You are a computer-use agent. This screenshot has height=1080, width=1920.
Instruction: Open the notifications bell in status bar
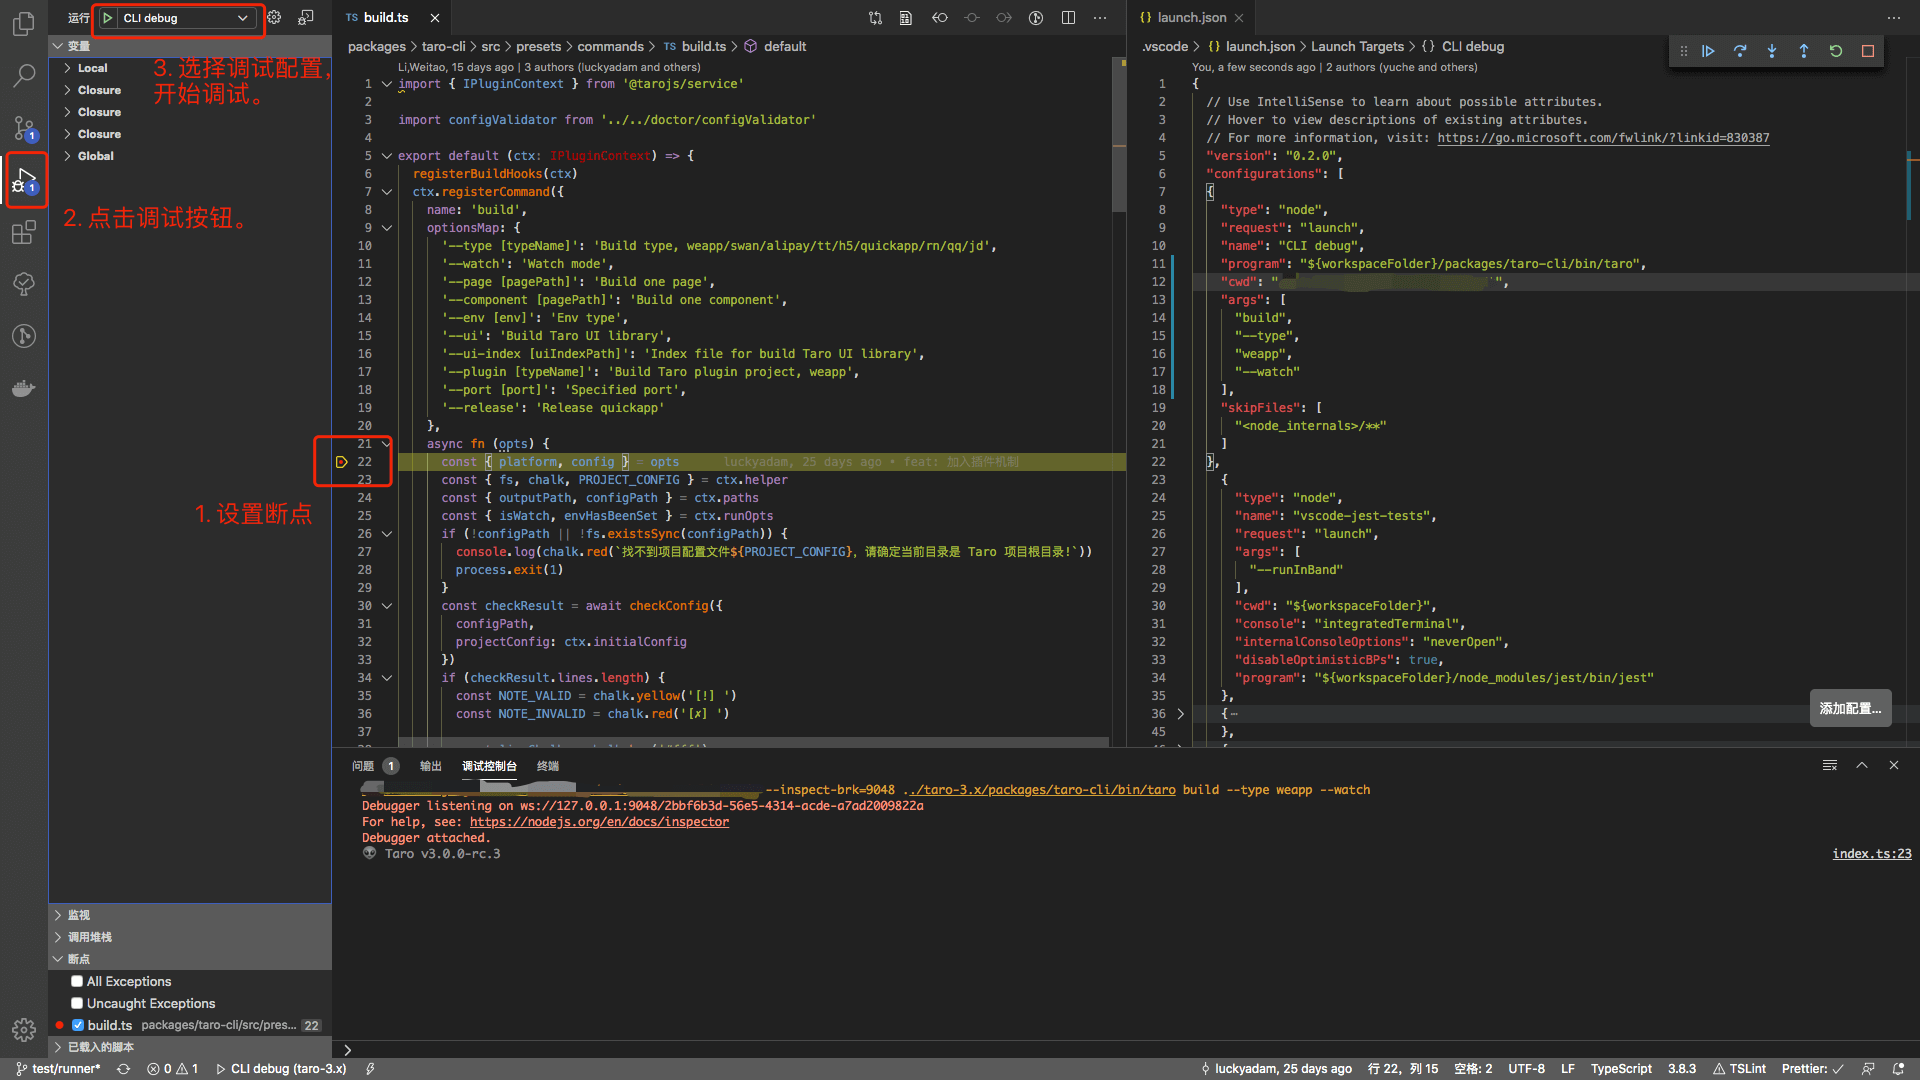pos(1898,1069)
